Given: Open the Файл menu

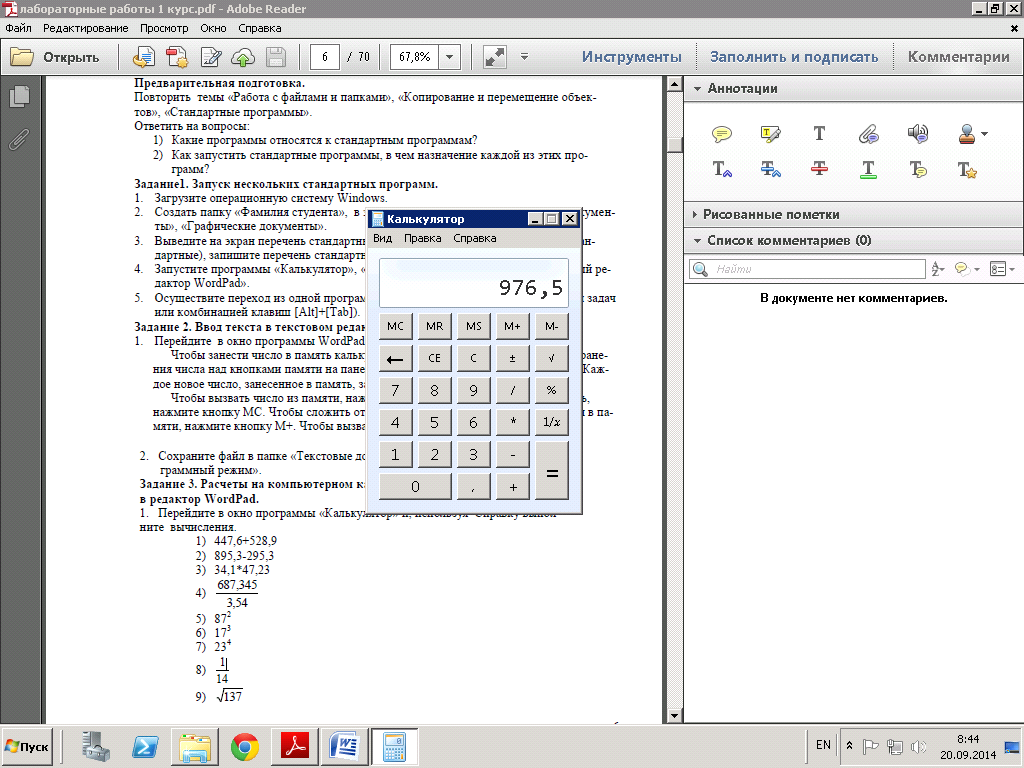Looking at the screenshot, I should pos(18,28).
